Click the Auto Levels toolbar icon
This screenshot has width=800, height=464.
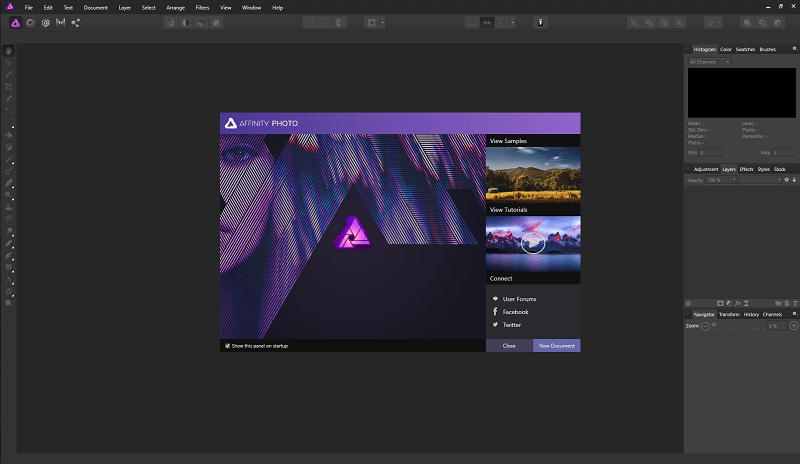point(171,22)
